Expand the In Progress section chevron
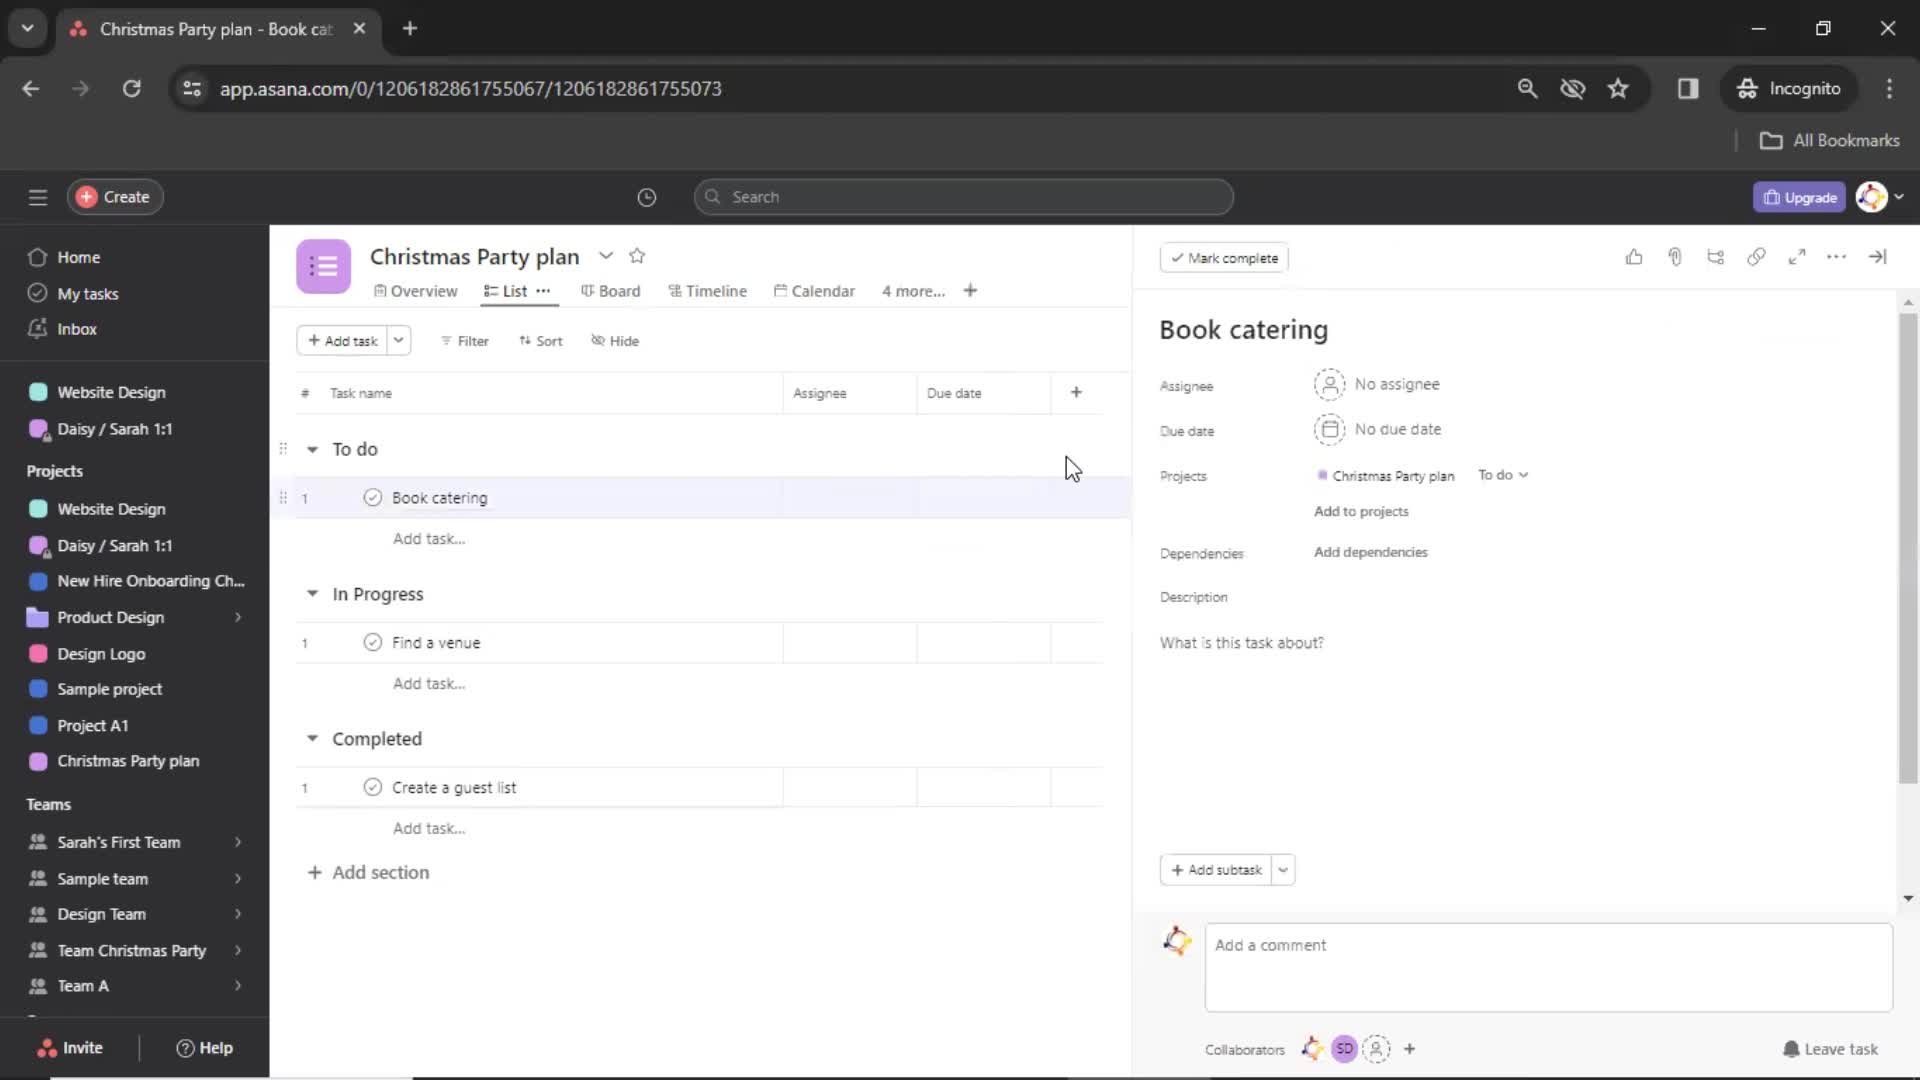Screen dimensions: 1920x1080 point(313,593)
